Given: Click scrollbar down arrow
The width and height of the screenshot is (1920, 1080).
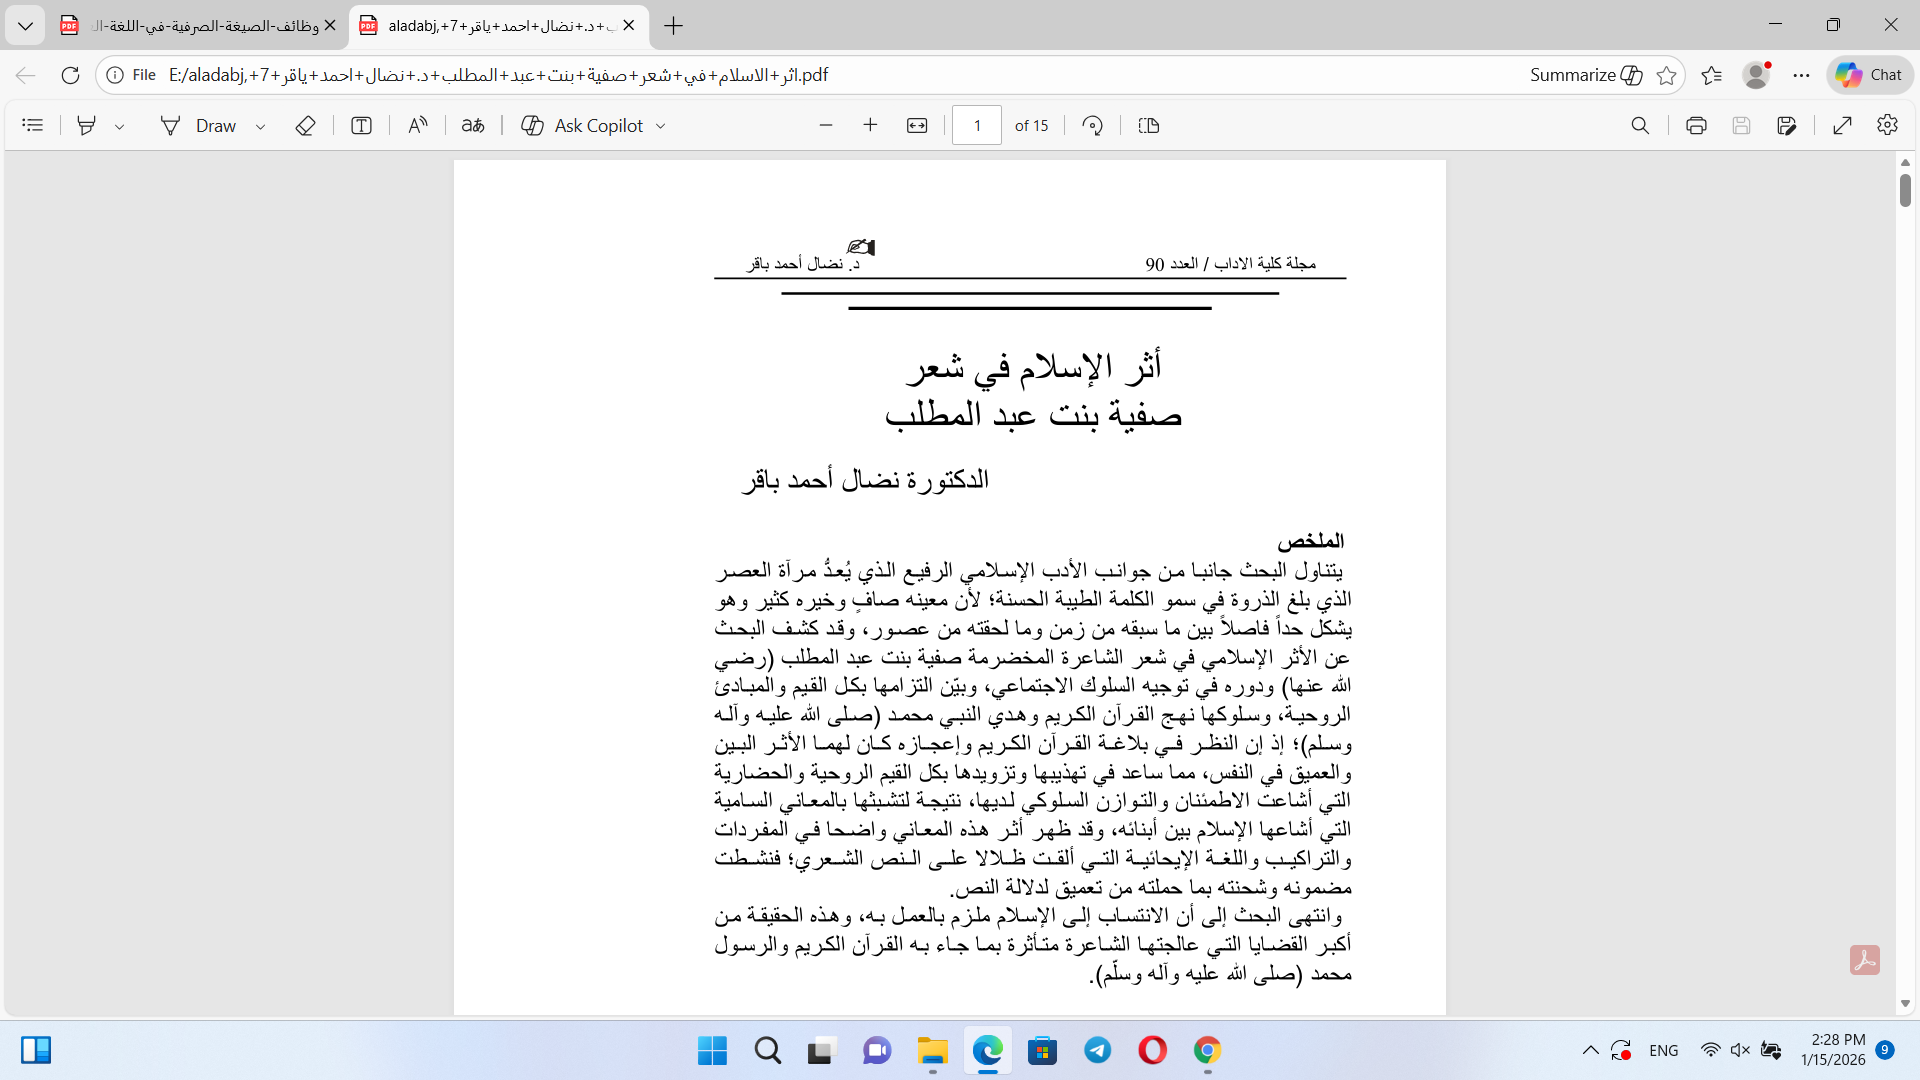Looking at the screenshot, I should (x=1905, y=1003).
